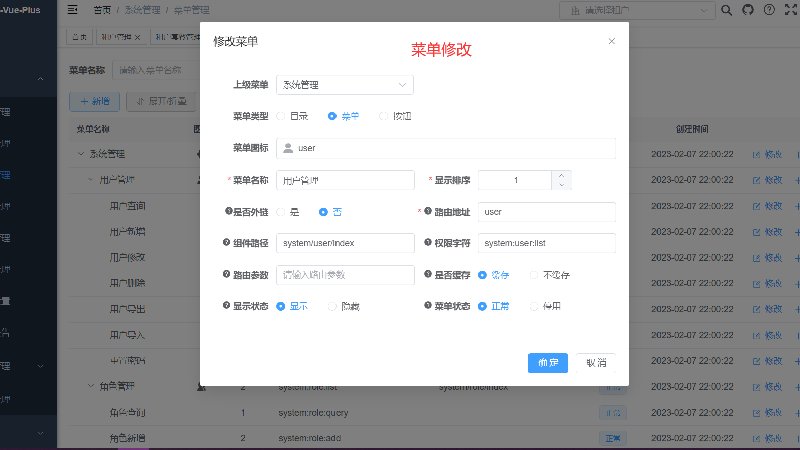Click the edit icon in the 用户查询 row
Viewport: 800px width, 450px height.
coord(756,207)
